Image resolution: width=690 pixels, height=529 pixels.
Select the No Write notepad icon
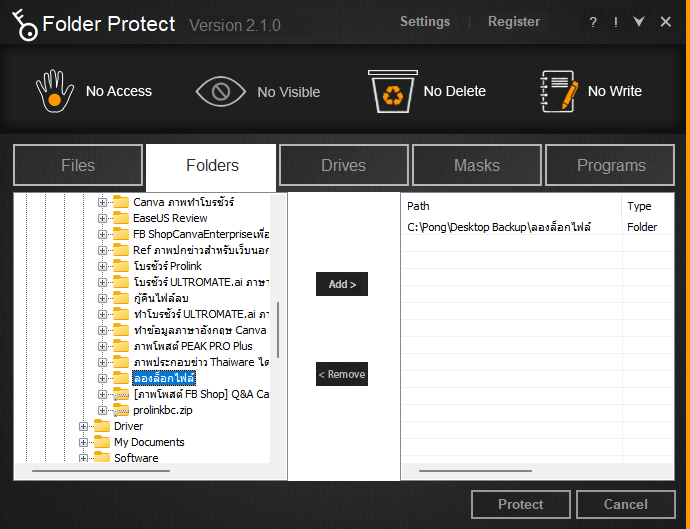(x=559, y=91)
